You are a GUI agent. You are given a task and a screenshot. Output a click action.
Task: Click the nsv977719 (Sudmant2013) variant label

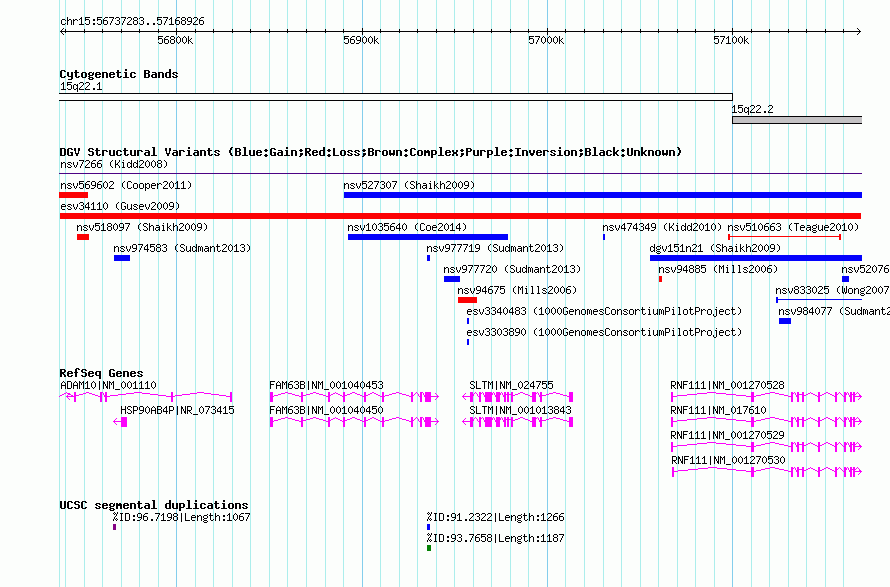point(495,248)
